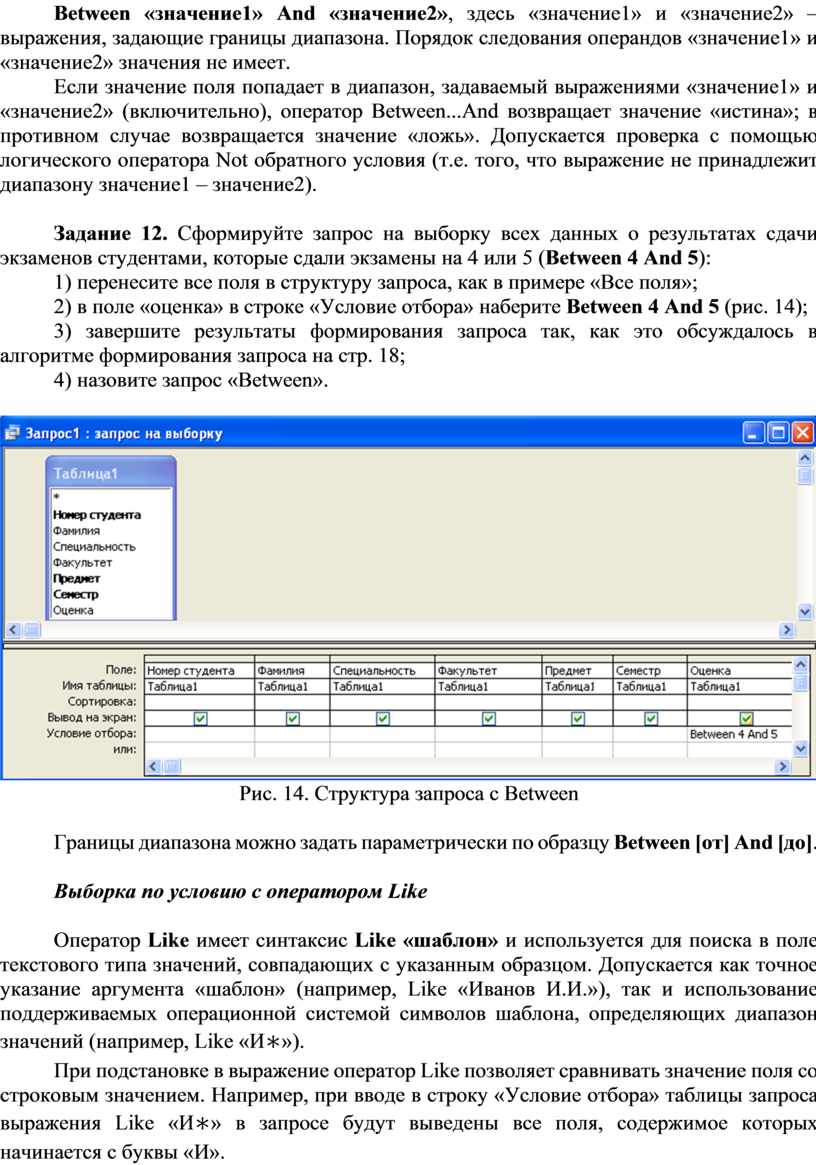816x1165 pixels.
Task: Click Поле cell containing Факультет
Action: coord(488,670)
